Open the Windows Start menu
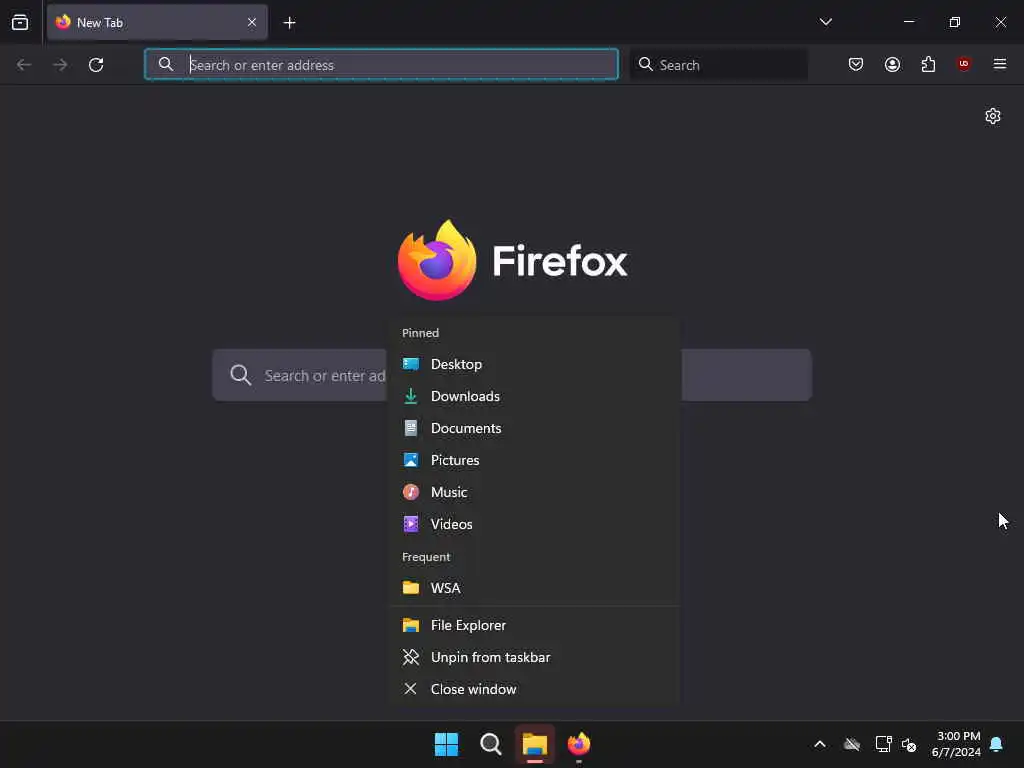 447,744
